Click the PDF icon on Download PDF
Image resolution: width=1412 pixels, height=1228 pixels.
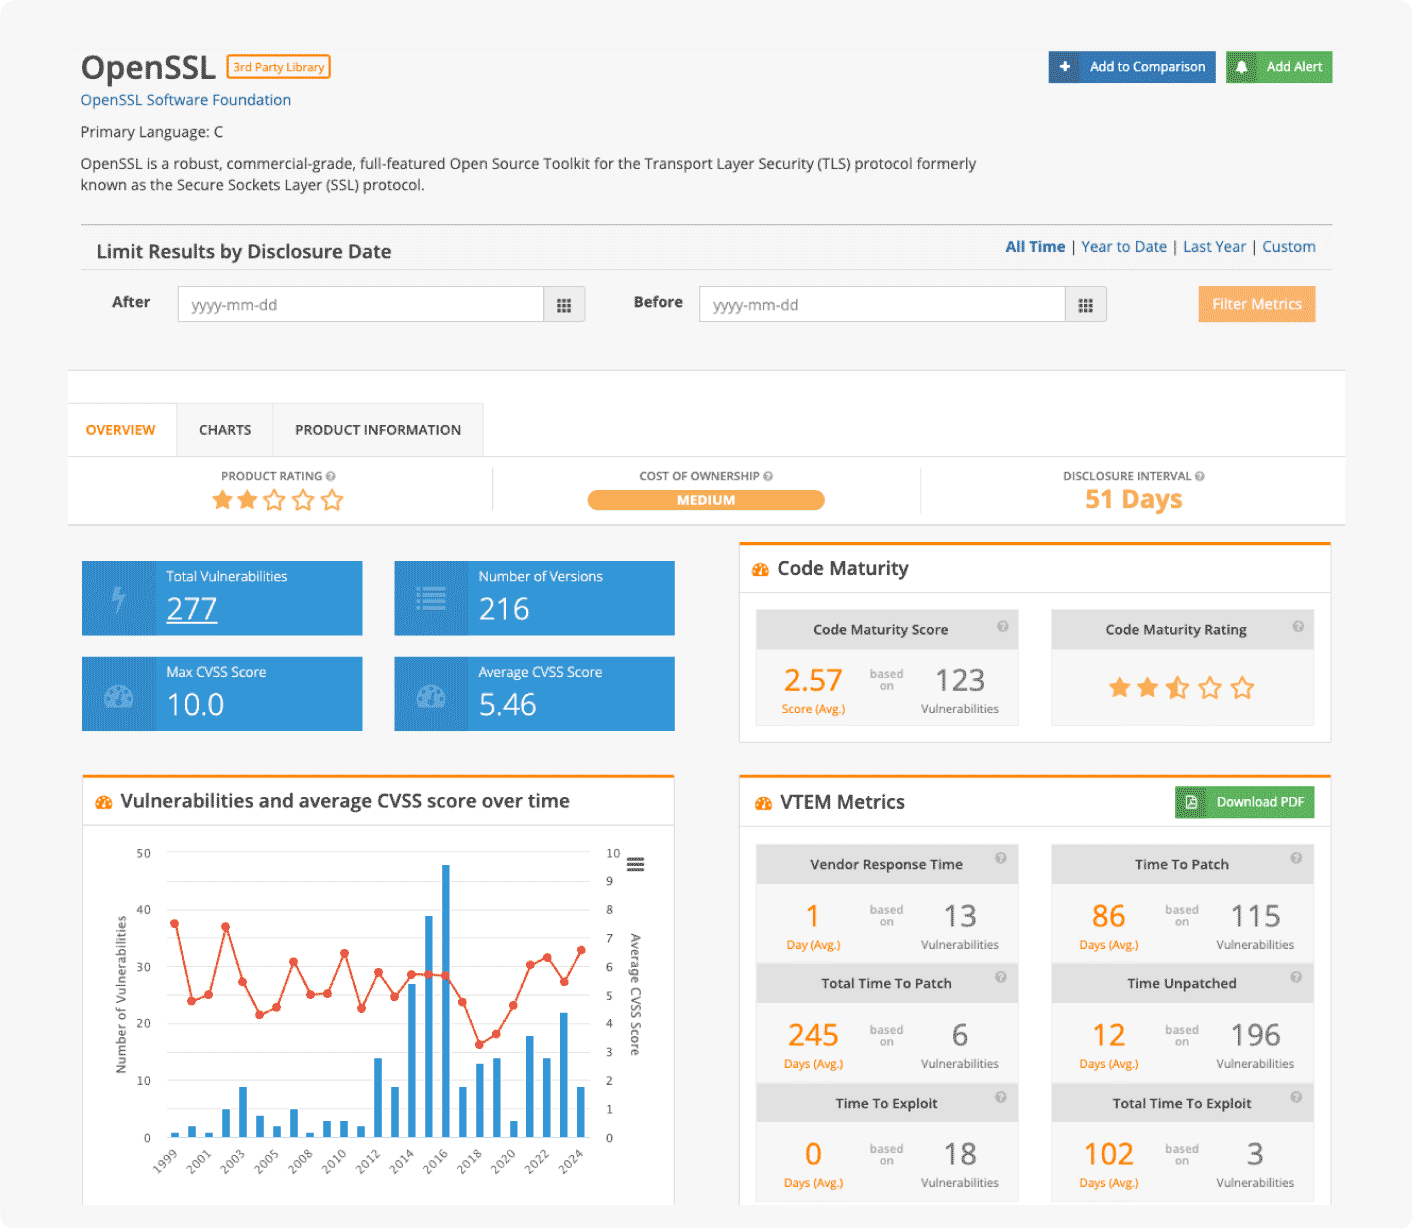click(1191, 802)
